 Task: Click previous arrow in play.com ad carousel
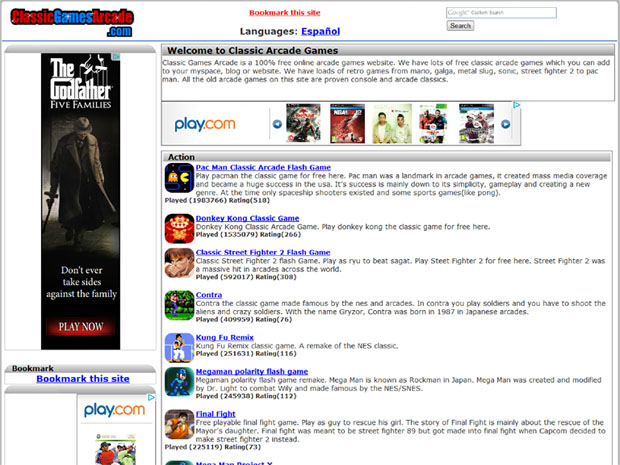(277, 124)
